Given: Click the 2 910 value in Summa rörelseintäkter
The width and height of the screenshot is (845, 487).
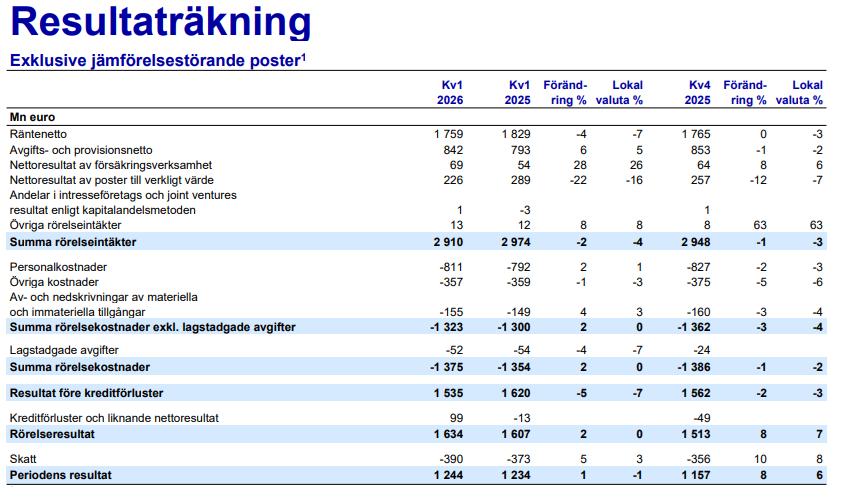Looking at the screenshot, I should tap(450, 242).
